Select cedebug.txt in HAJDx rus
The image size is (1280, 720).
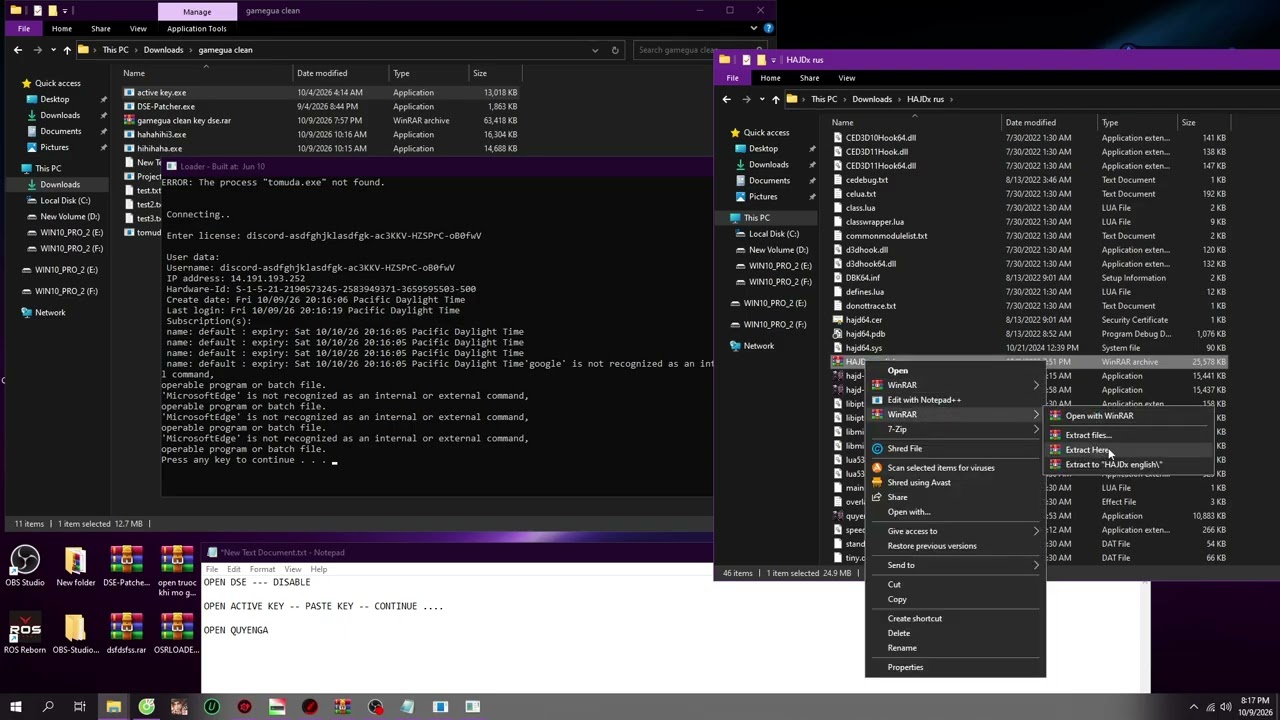pyautogui.click(x=1030, y=180)
